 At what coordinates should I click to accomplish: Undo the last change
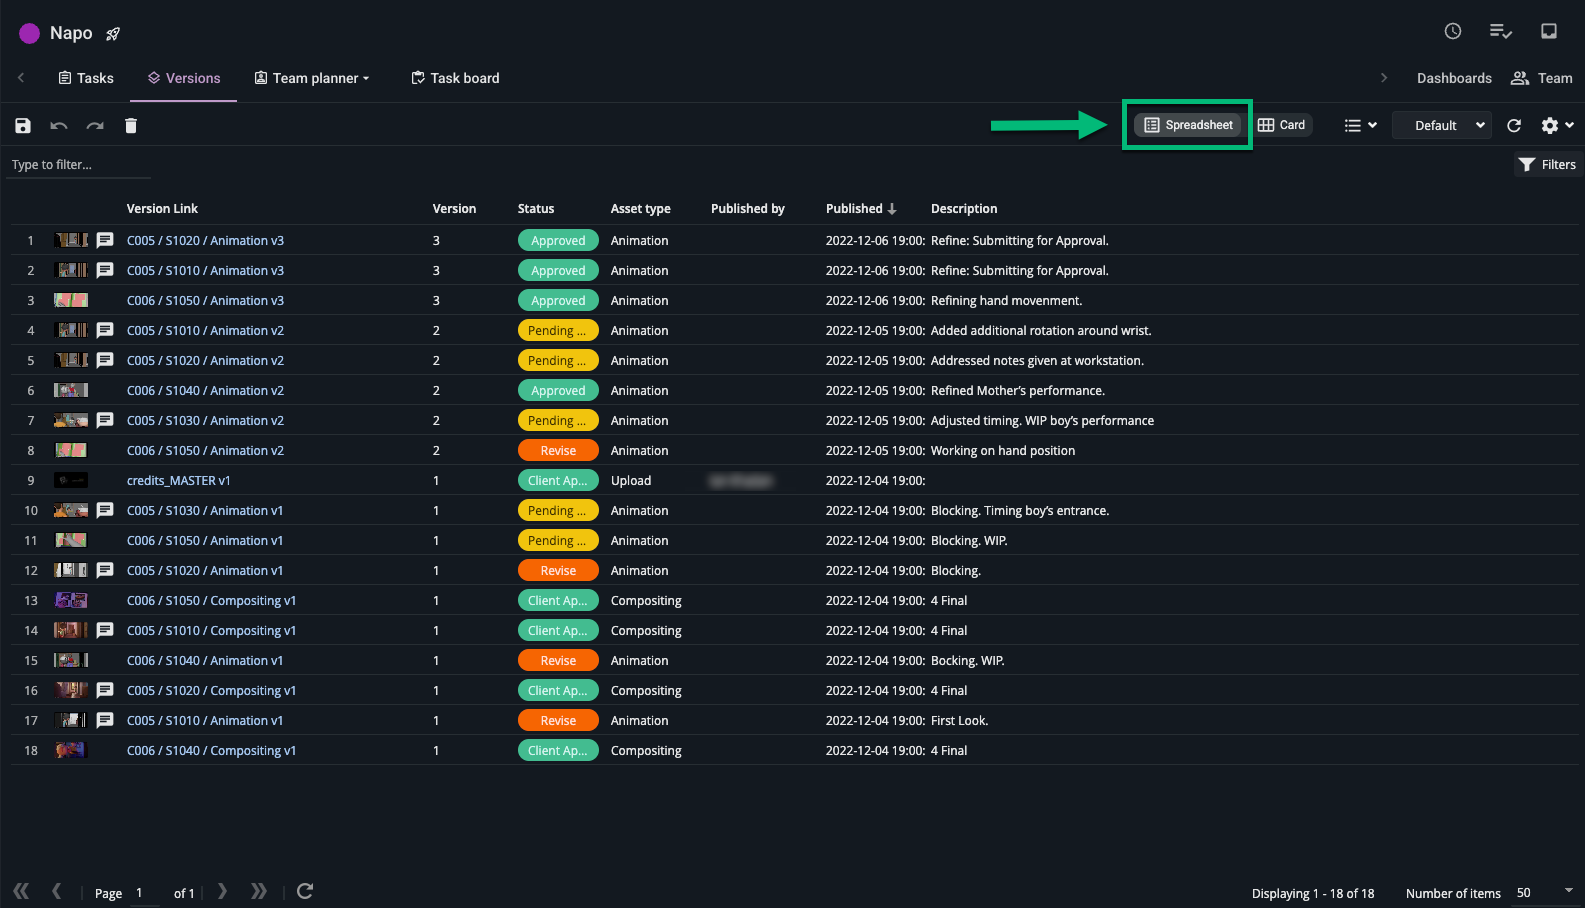59,125
